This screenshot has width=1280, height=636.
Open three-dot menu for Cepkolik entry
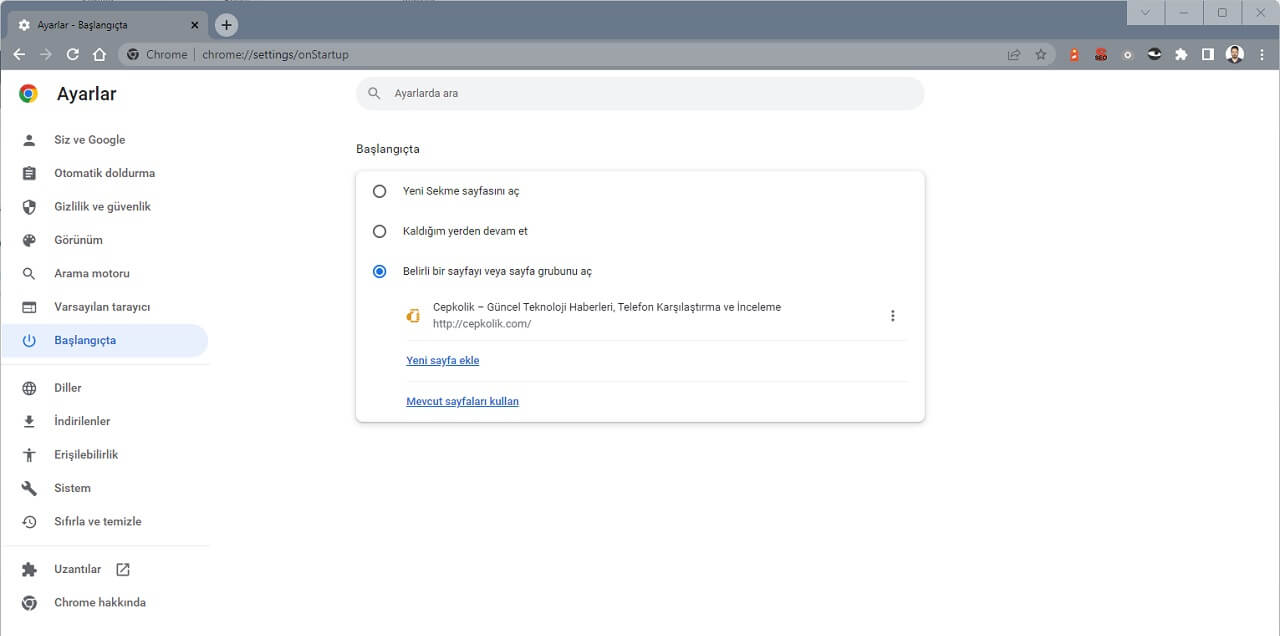coord(892,316)
